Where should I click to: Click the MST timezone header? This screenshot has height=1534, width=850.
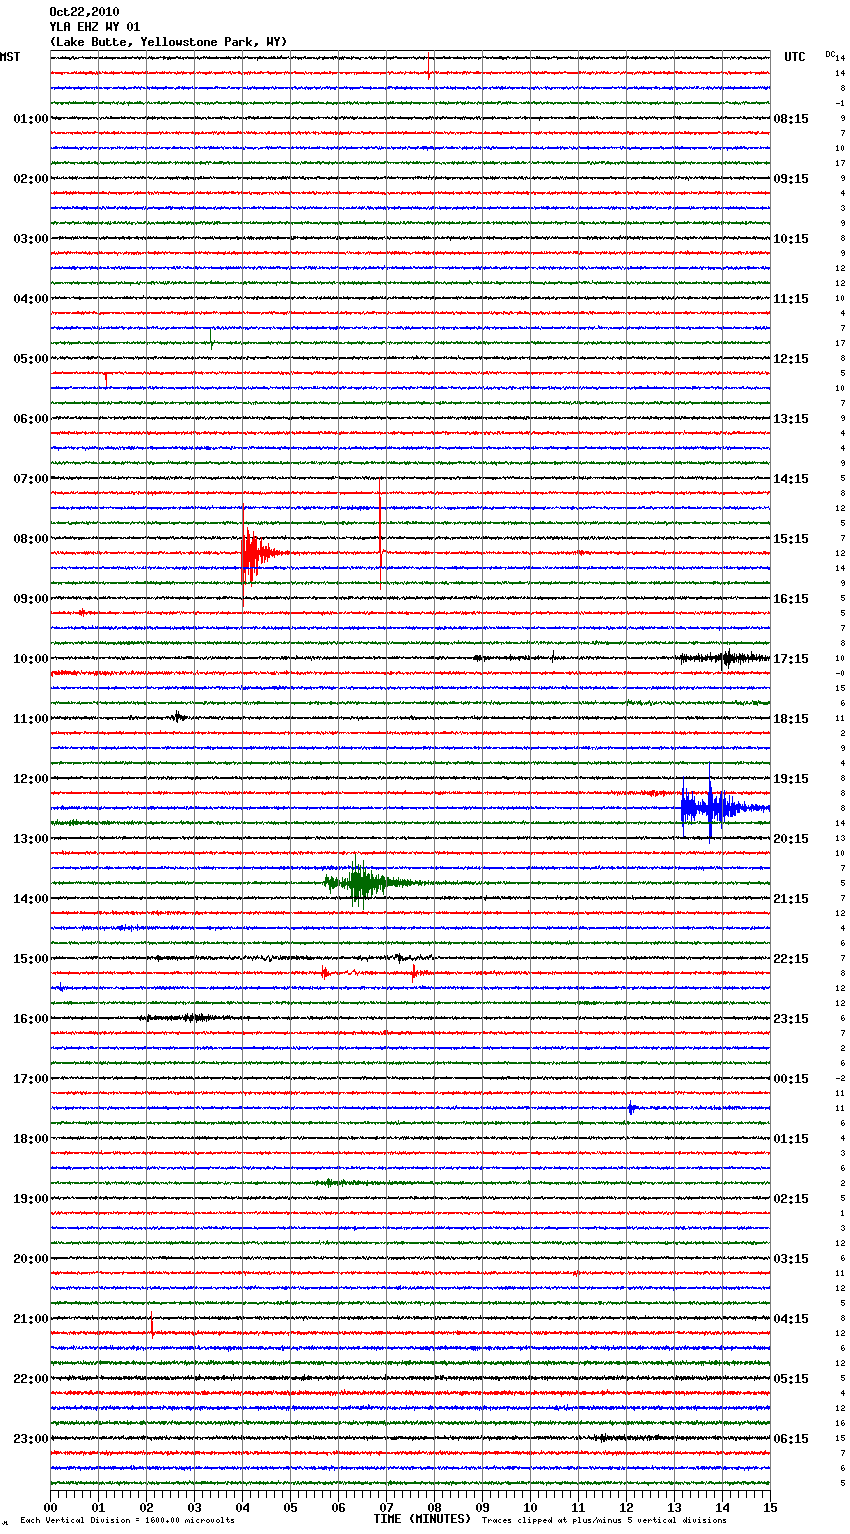pos(10,57)
